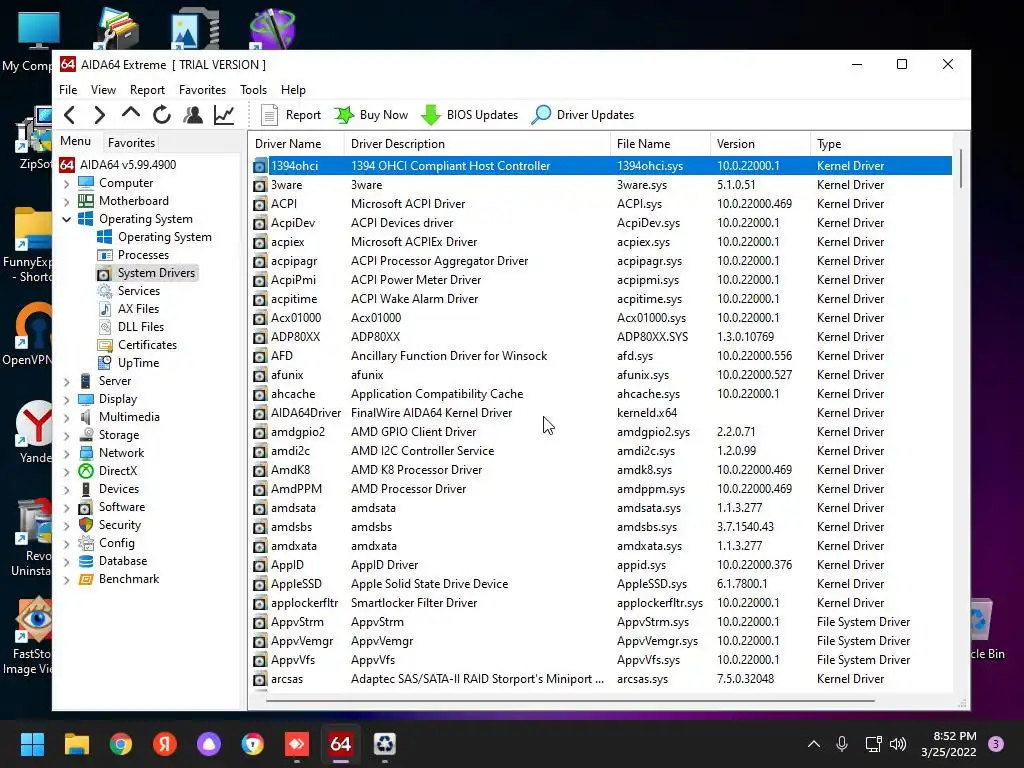The width and height of the screenshot is (1024, 768).
Task: Refresh the current page
Action: tap(162, 115)
